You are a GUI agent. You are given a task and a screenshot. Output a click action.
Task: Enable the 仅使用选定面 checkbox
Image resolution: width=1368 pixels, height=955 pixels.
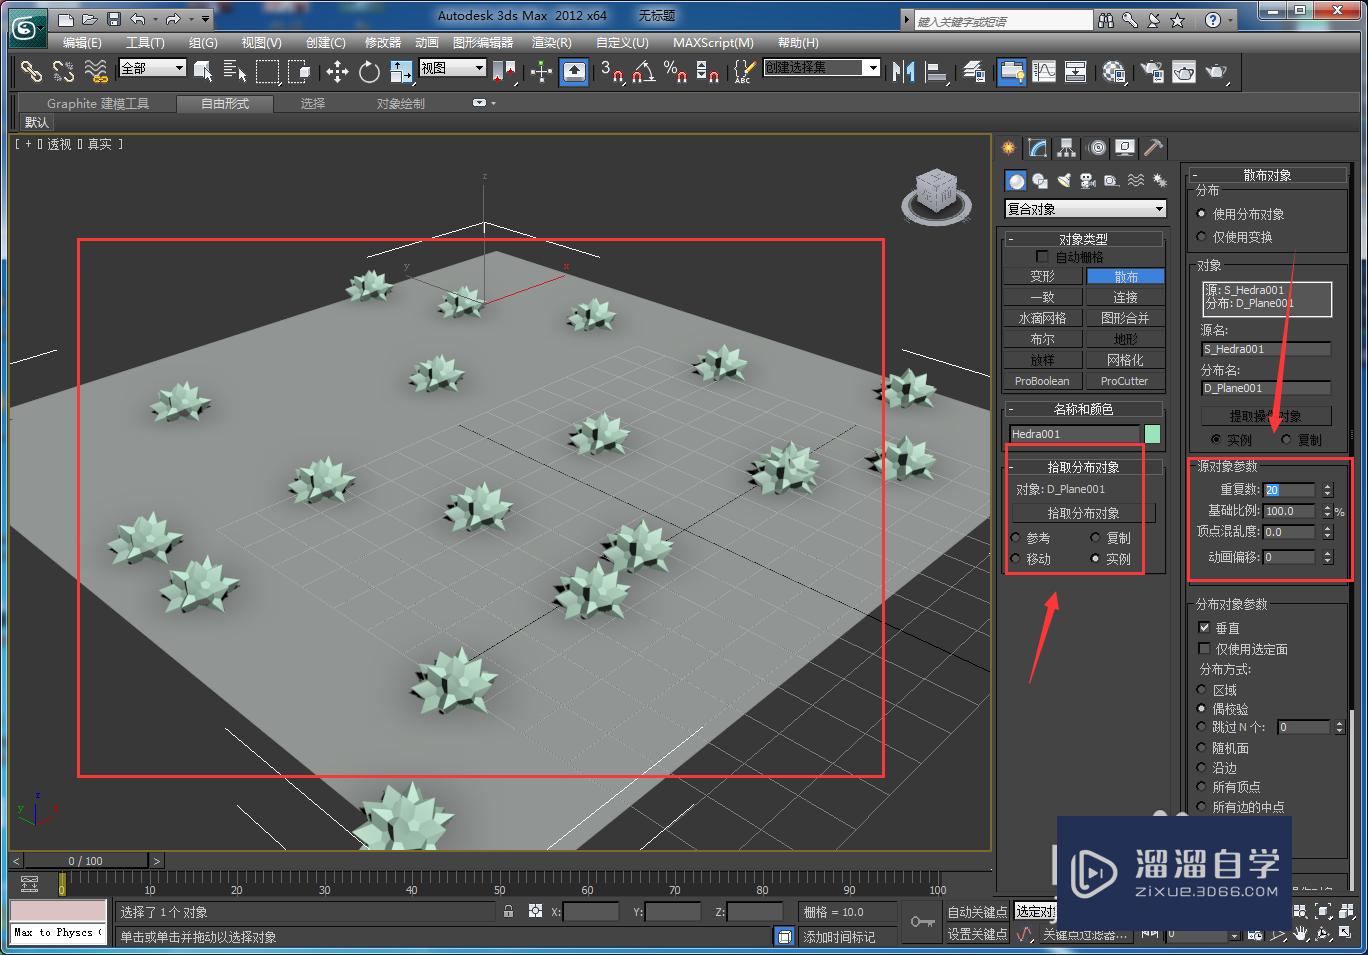(1204, 649)
